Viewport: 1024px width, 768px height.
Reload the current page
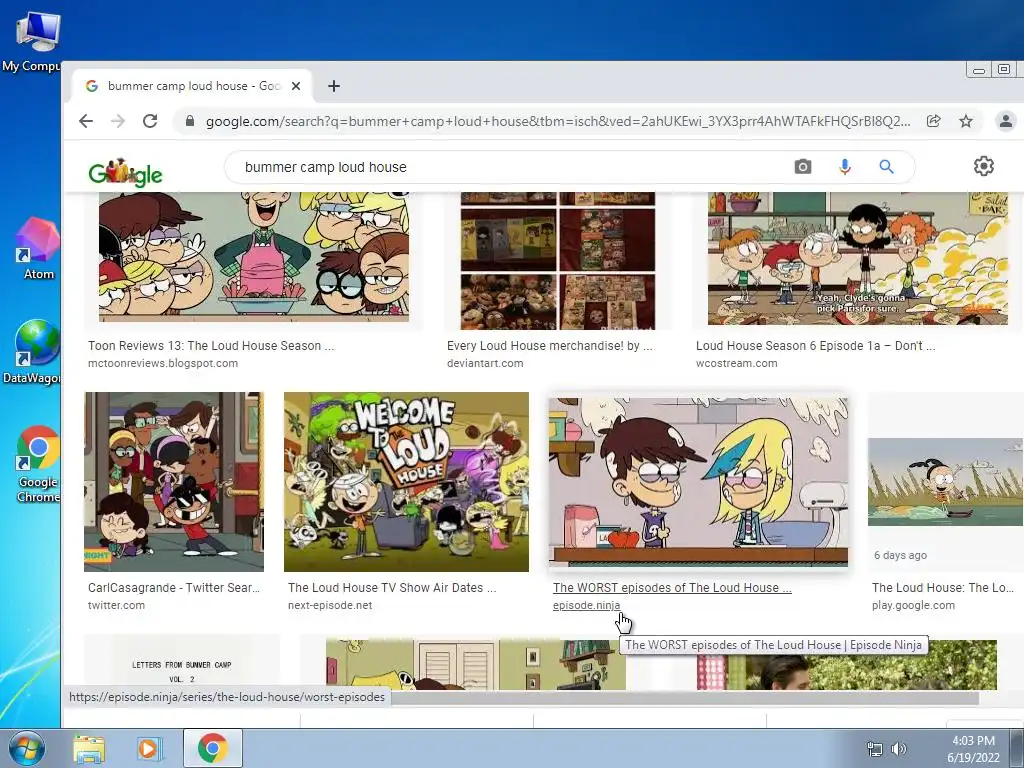pos(150,121)
